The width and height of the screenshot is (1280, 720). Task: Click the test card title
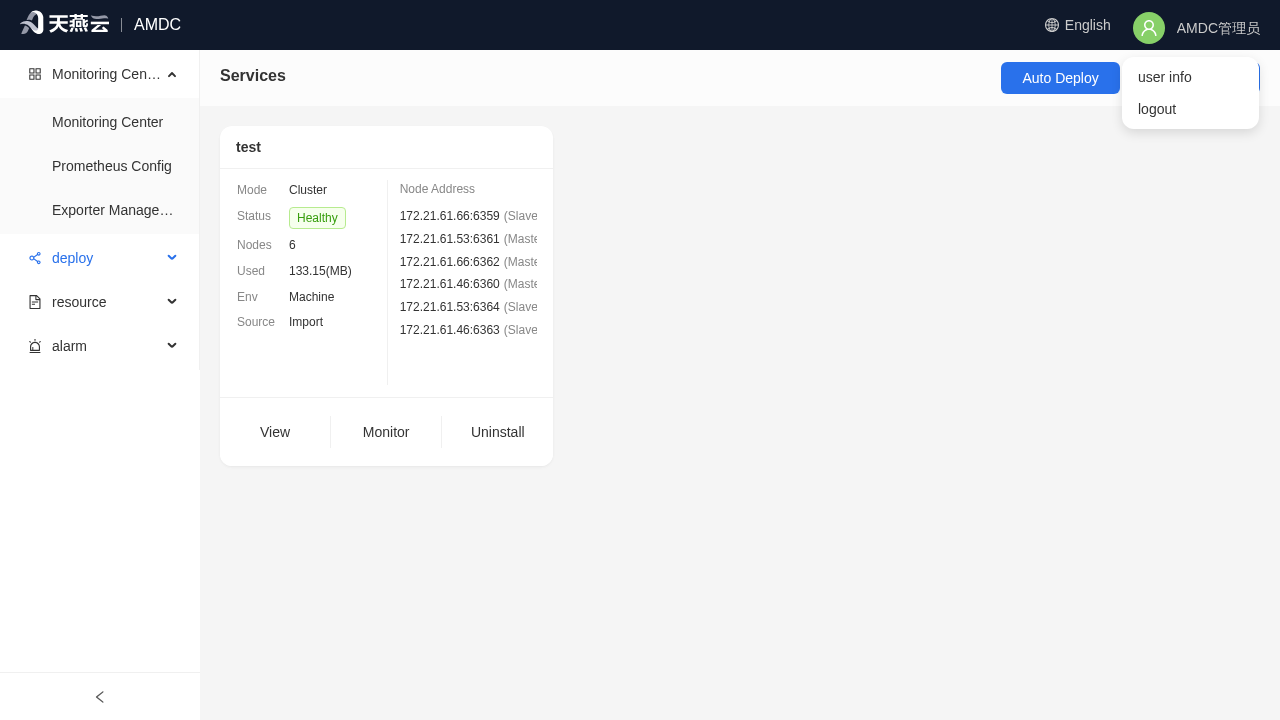(x=248, y=147)
